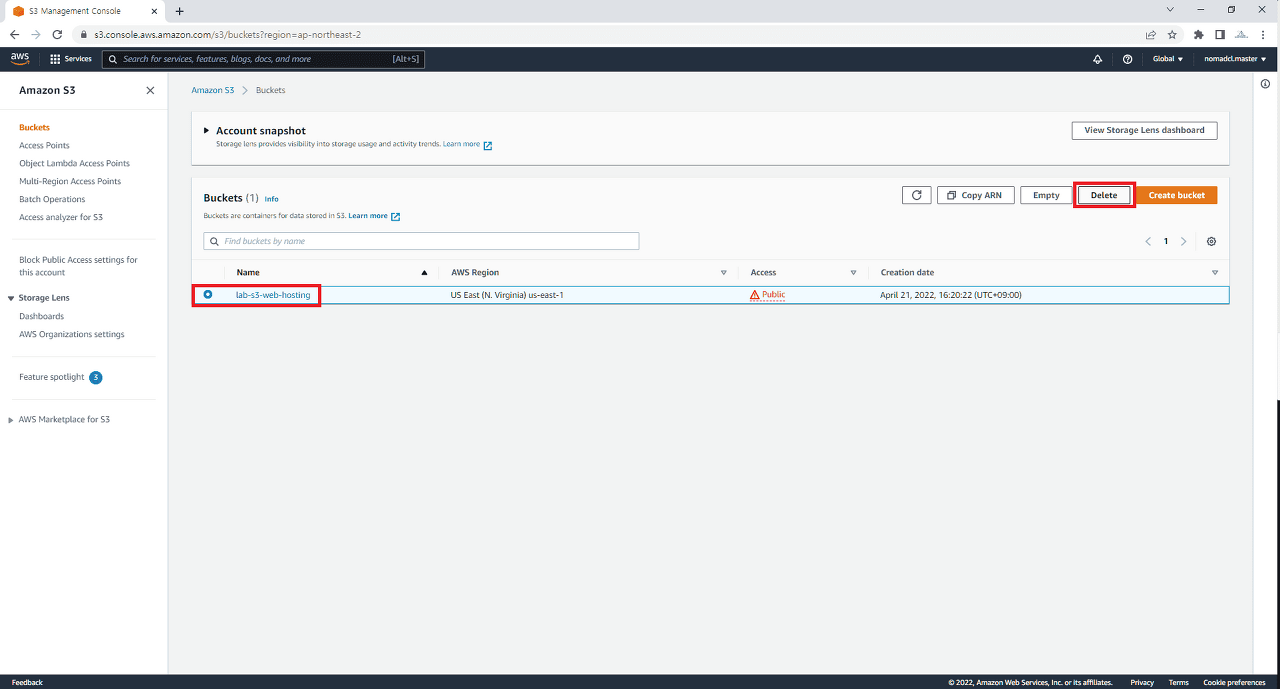Click the search bar for services

(x=263, y=59)
